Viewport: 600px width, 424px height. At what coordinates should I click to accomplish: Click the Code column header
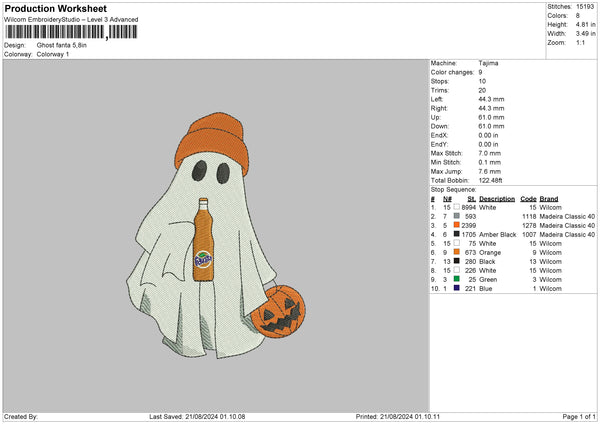[529, 198]
